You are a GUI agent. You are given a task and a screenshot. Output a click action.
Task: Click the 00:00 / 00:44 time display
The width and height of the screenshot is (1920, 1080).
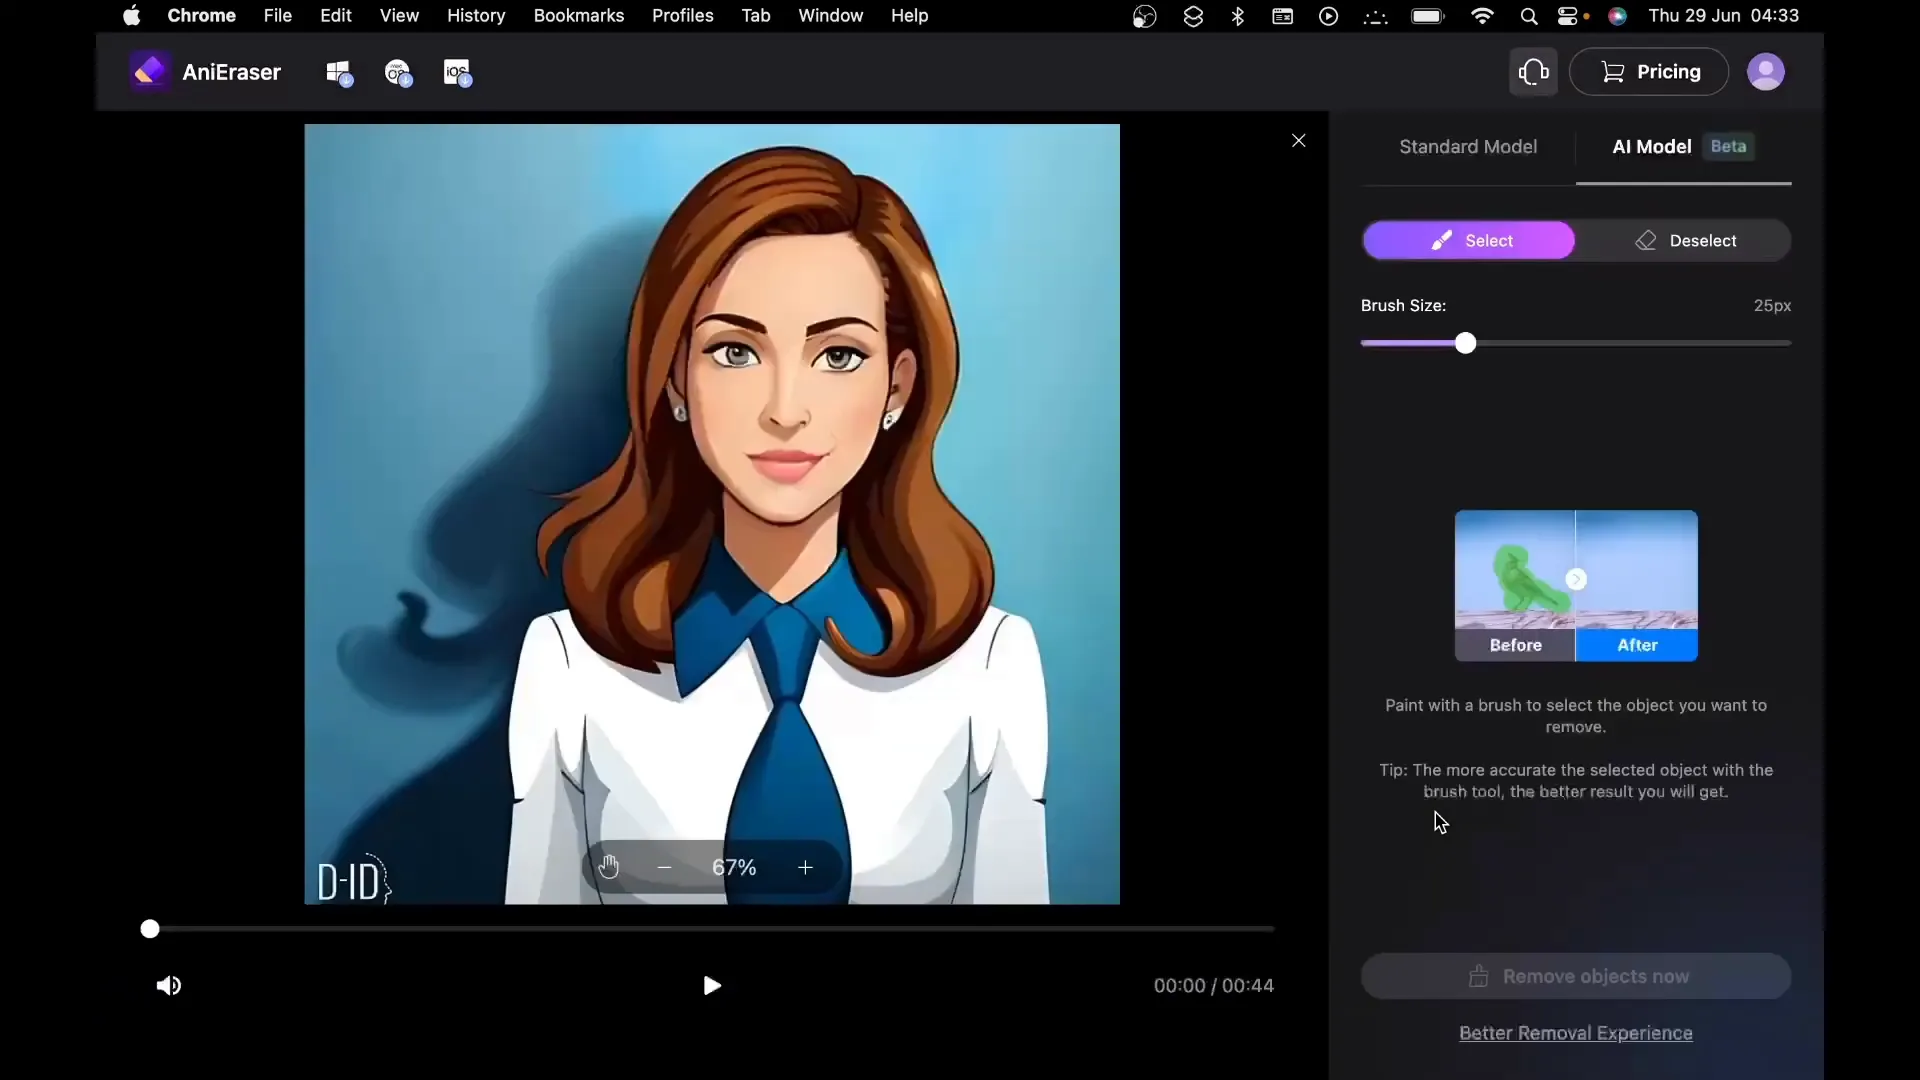1213,986
